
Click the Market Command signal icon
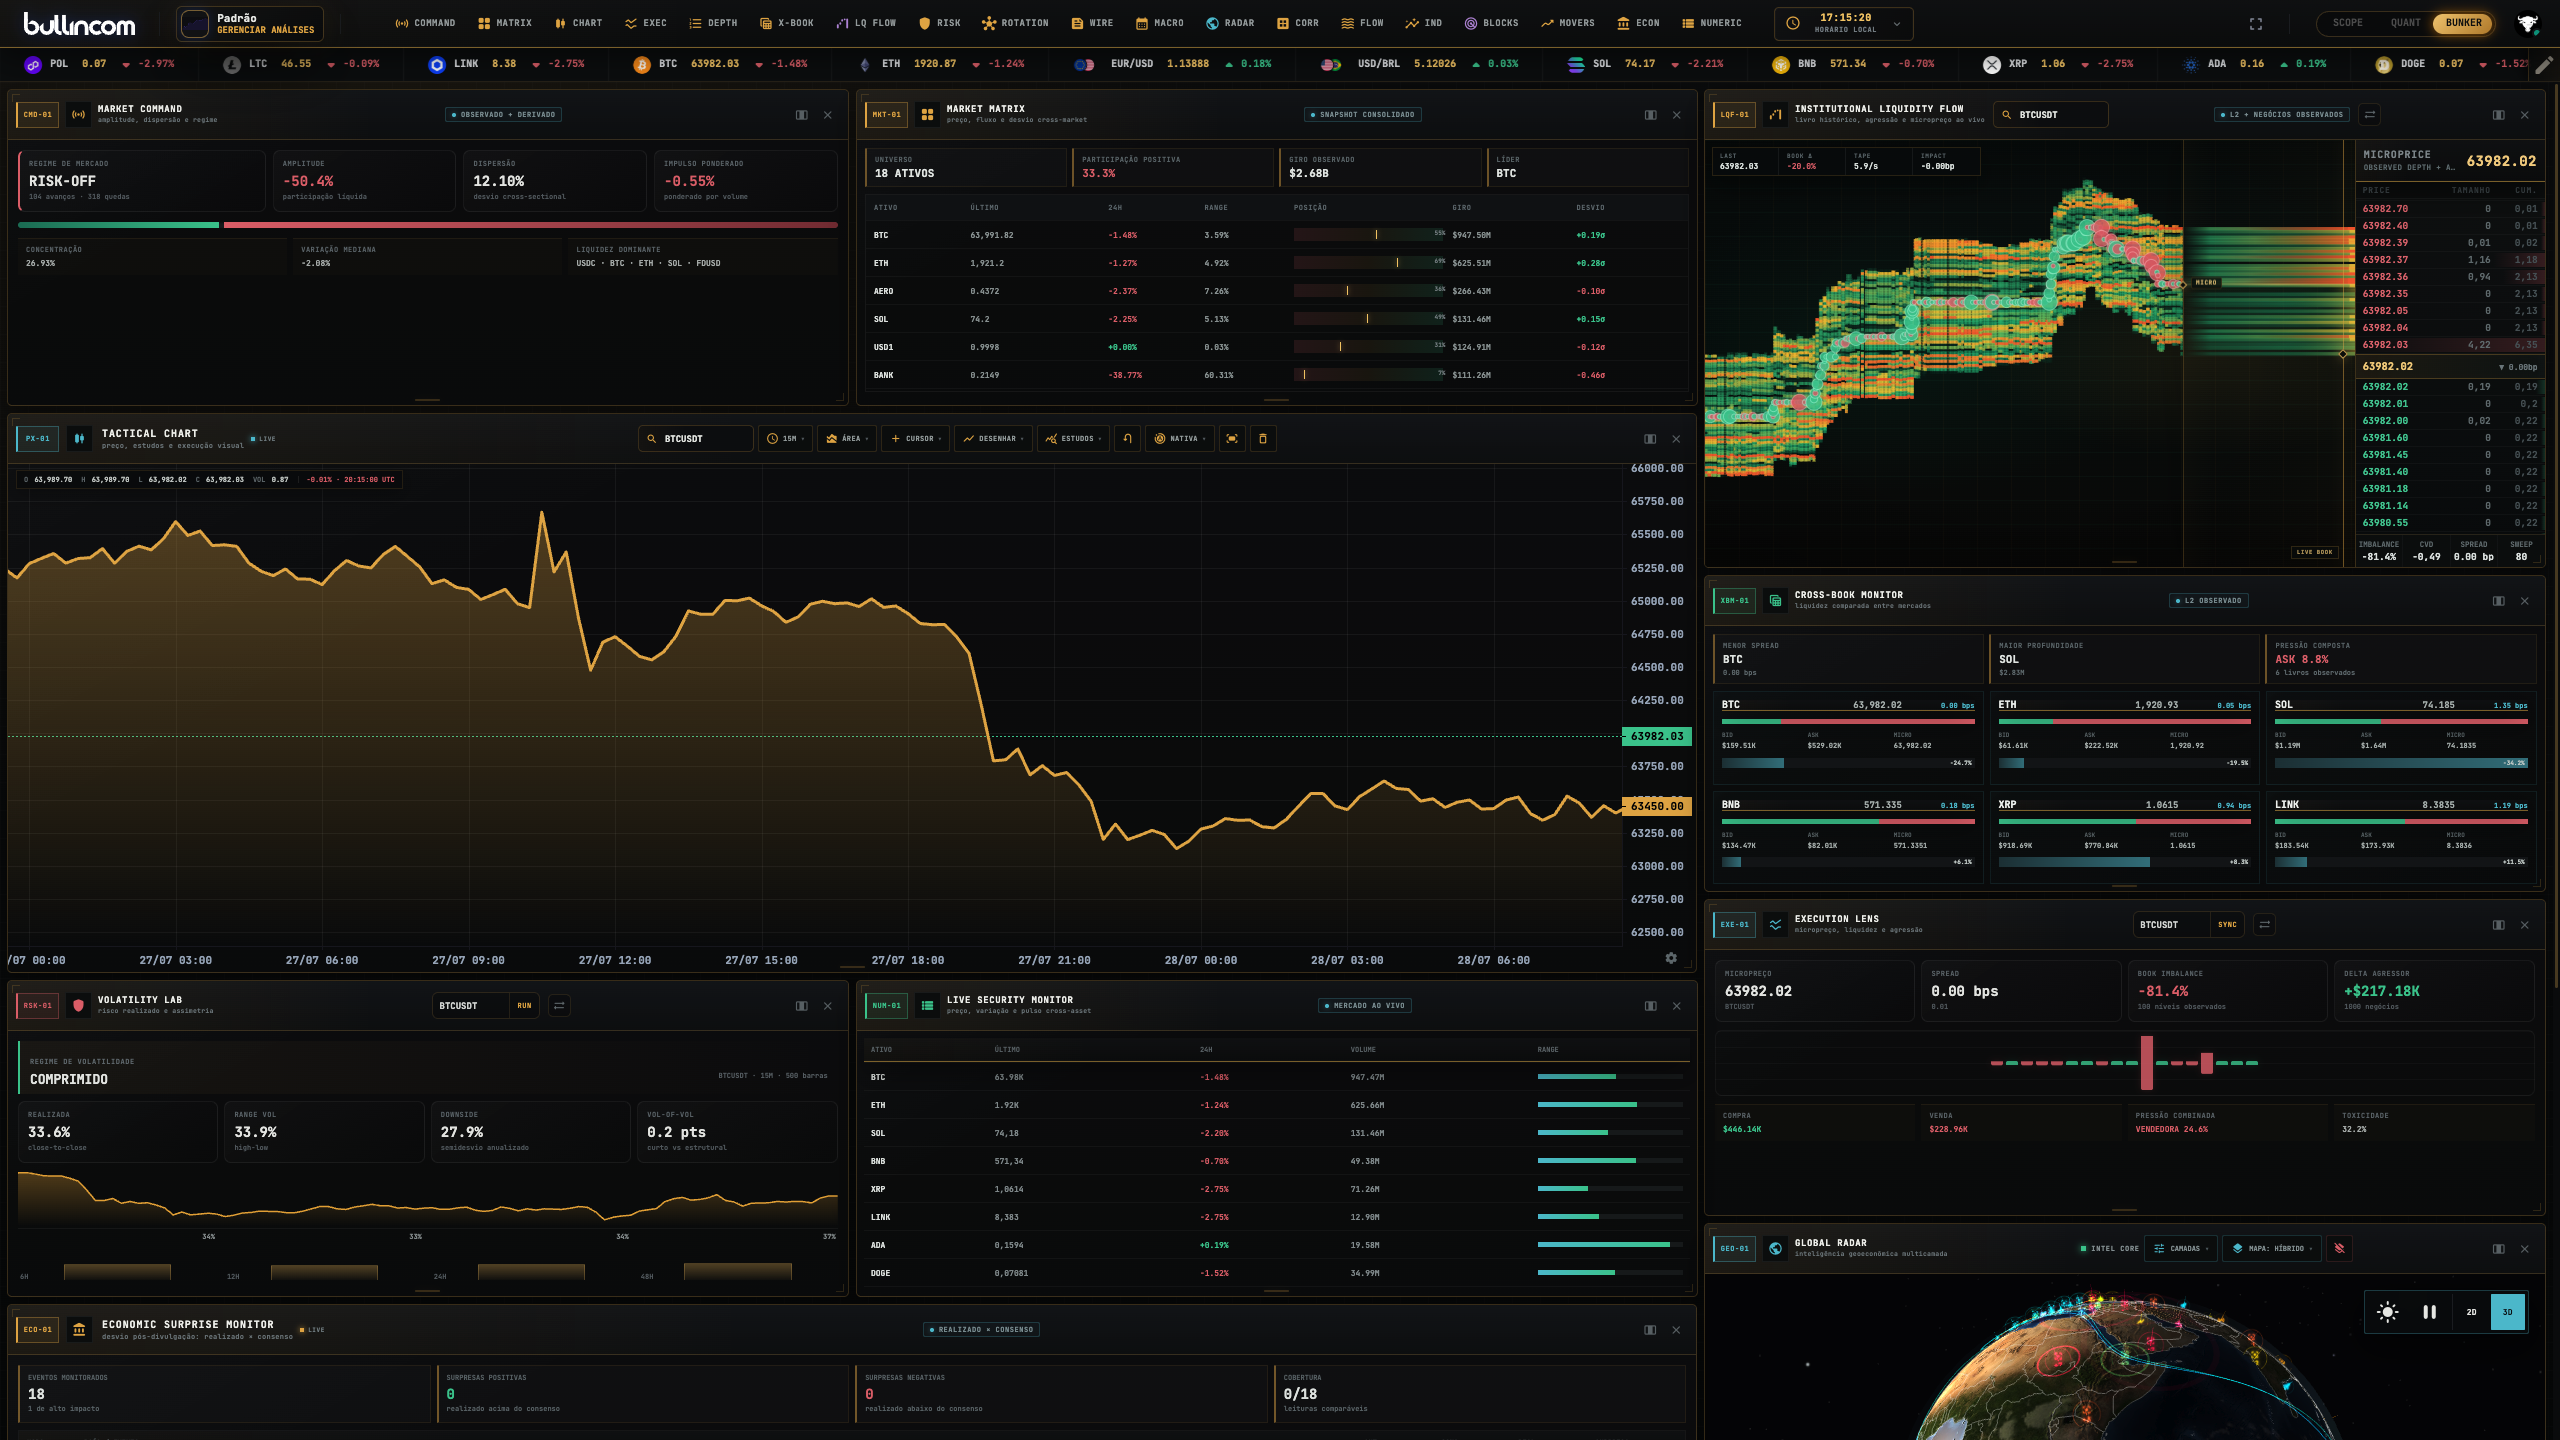pyautogui.click(x=78, y=115)
